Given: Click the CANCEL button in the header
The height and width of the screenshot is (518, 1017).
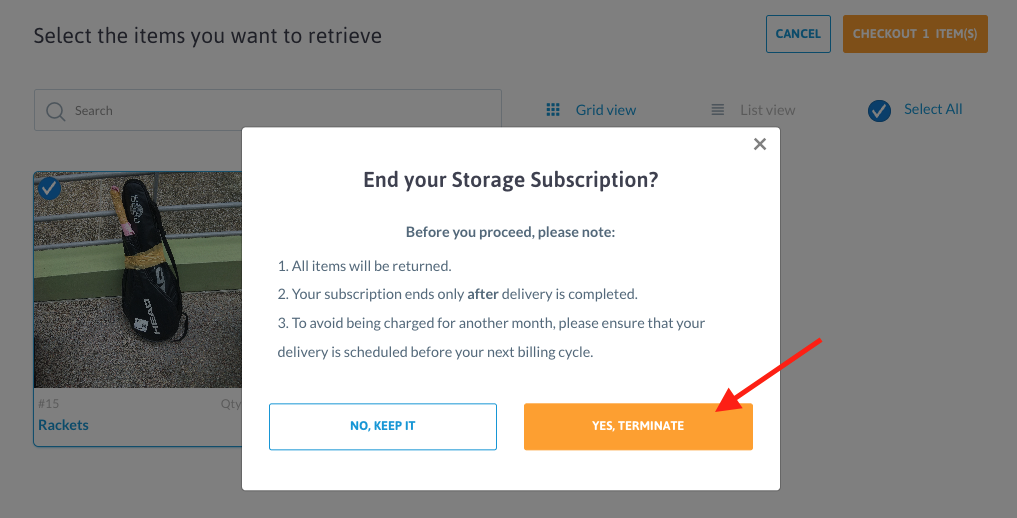Looking at the screenshot, I should [x=798, y=34].
